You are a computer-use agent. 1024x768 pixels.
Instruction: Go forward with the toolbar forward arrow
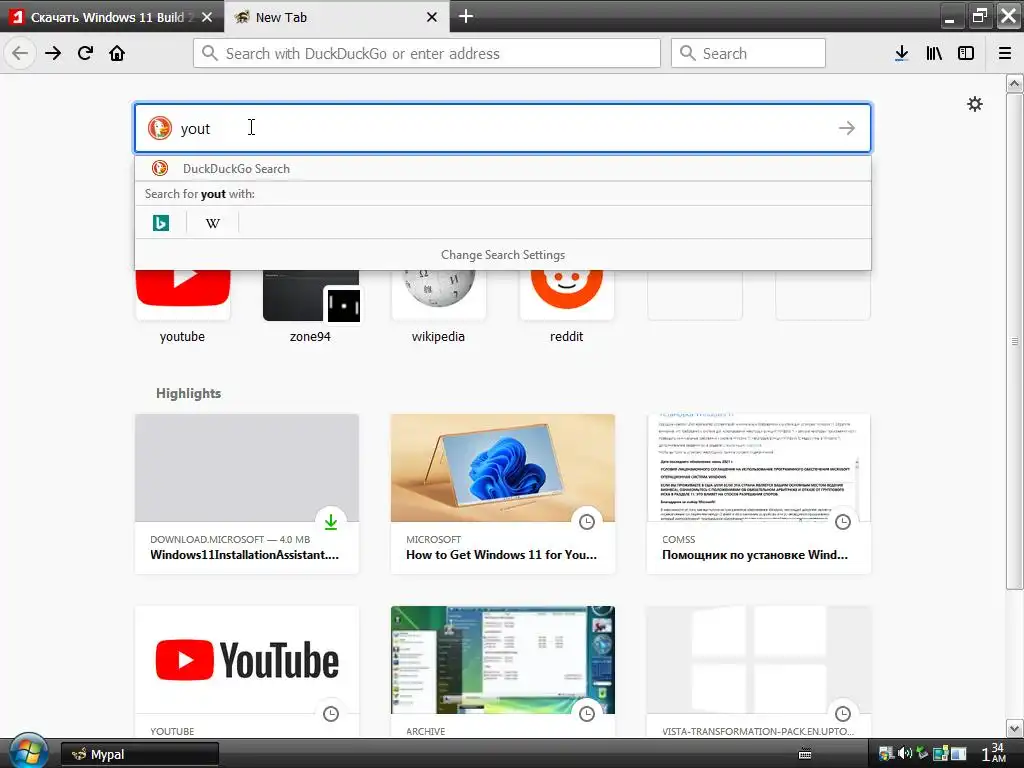point(53,53)
